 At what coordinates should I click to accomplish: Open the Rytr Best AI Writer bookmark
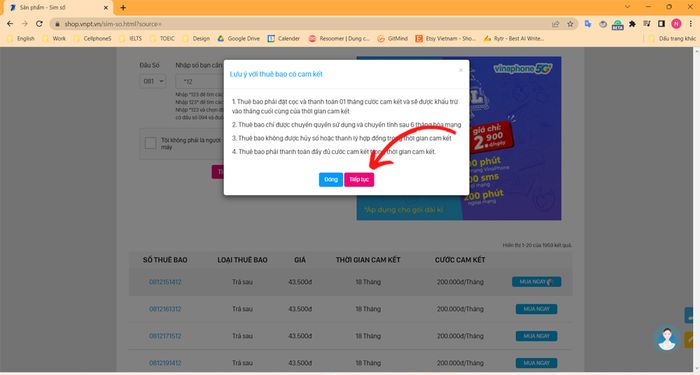[x=514, y=39]
